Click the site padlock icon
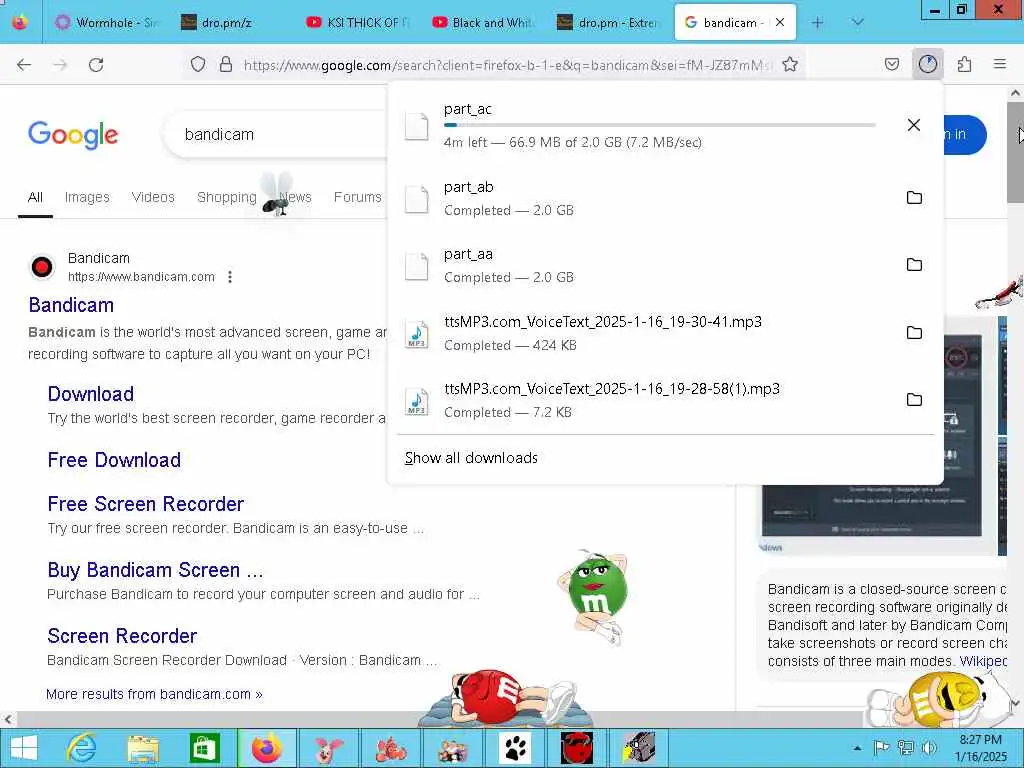 click(225, 64)
